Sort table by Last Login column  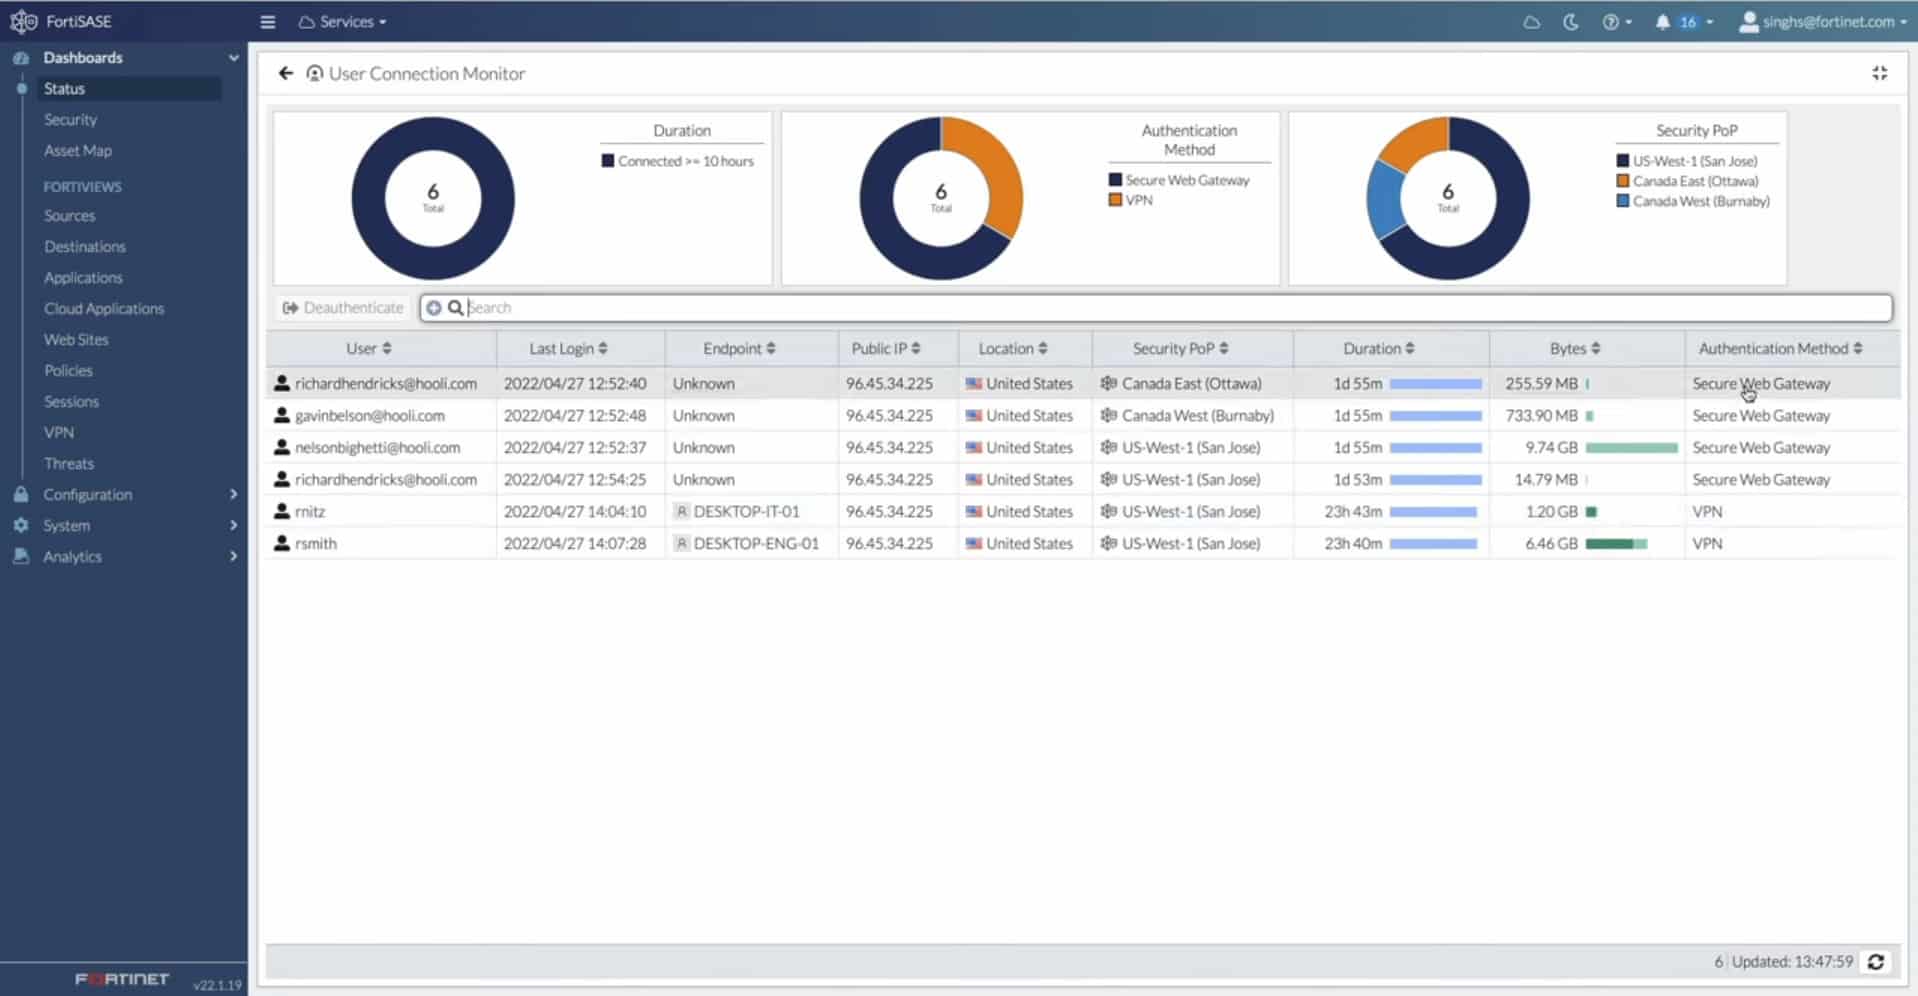point(568,348)
